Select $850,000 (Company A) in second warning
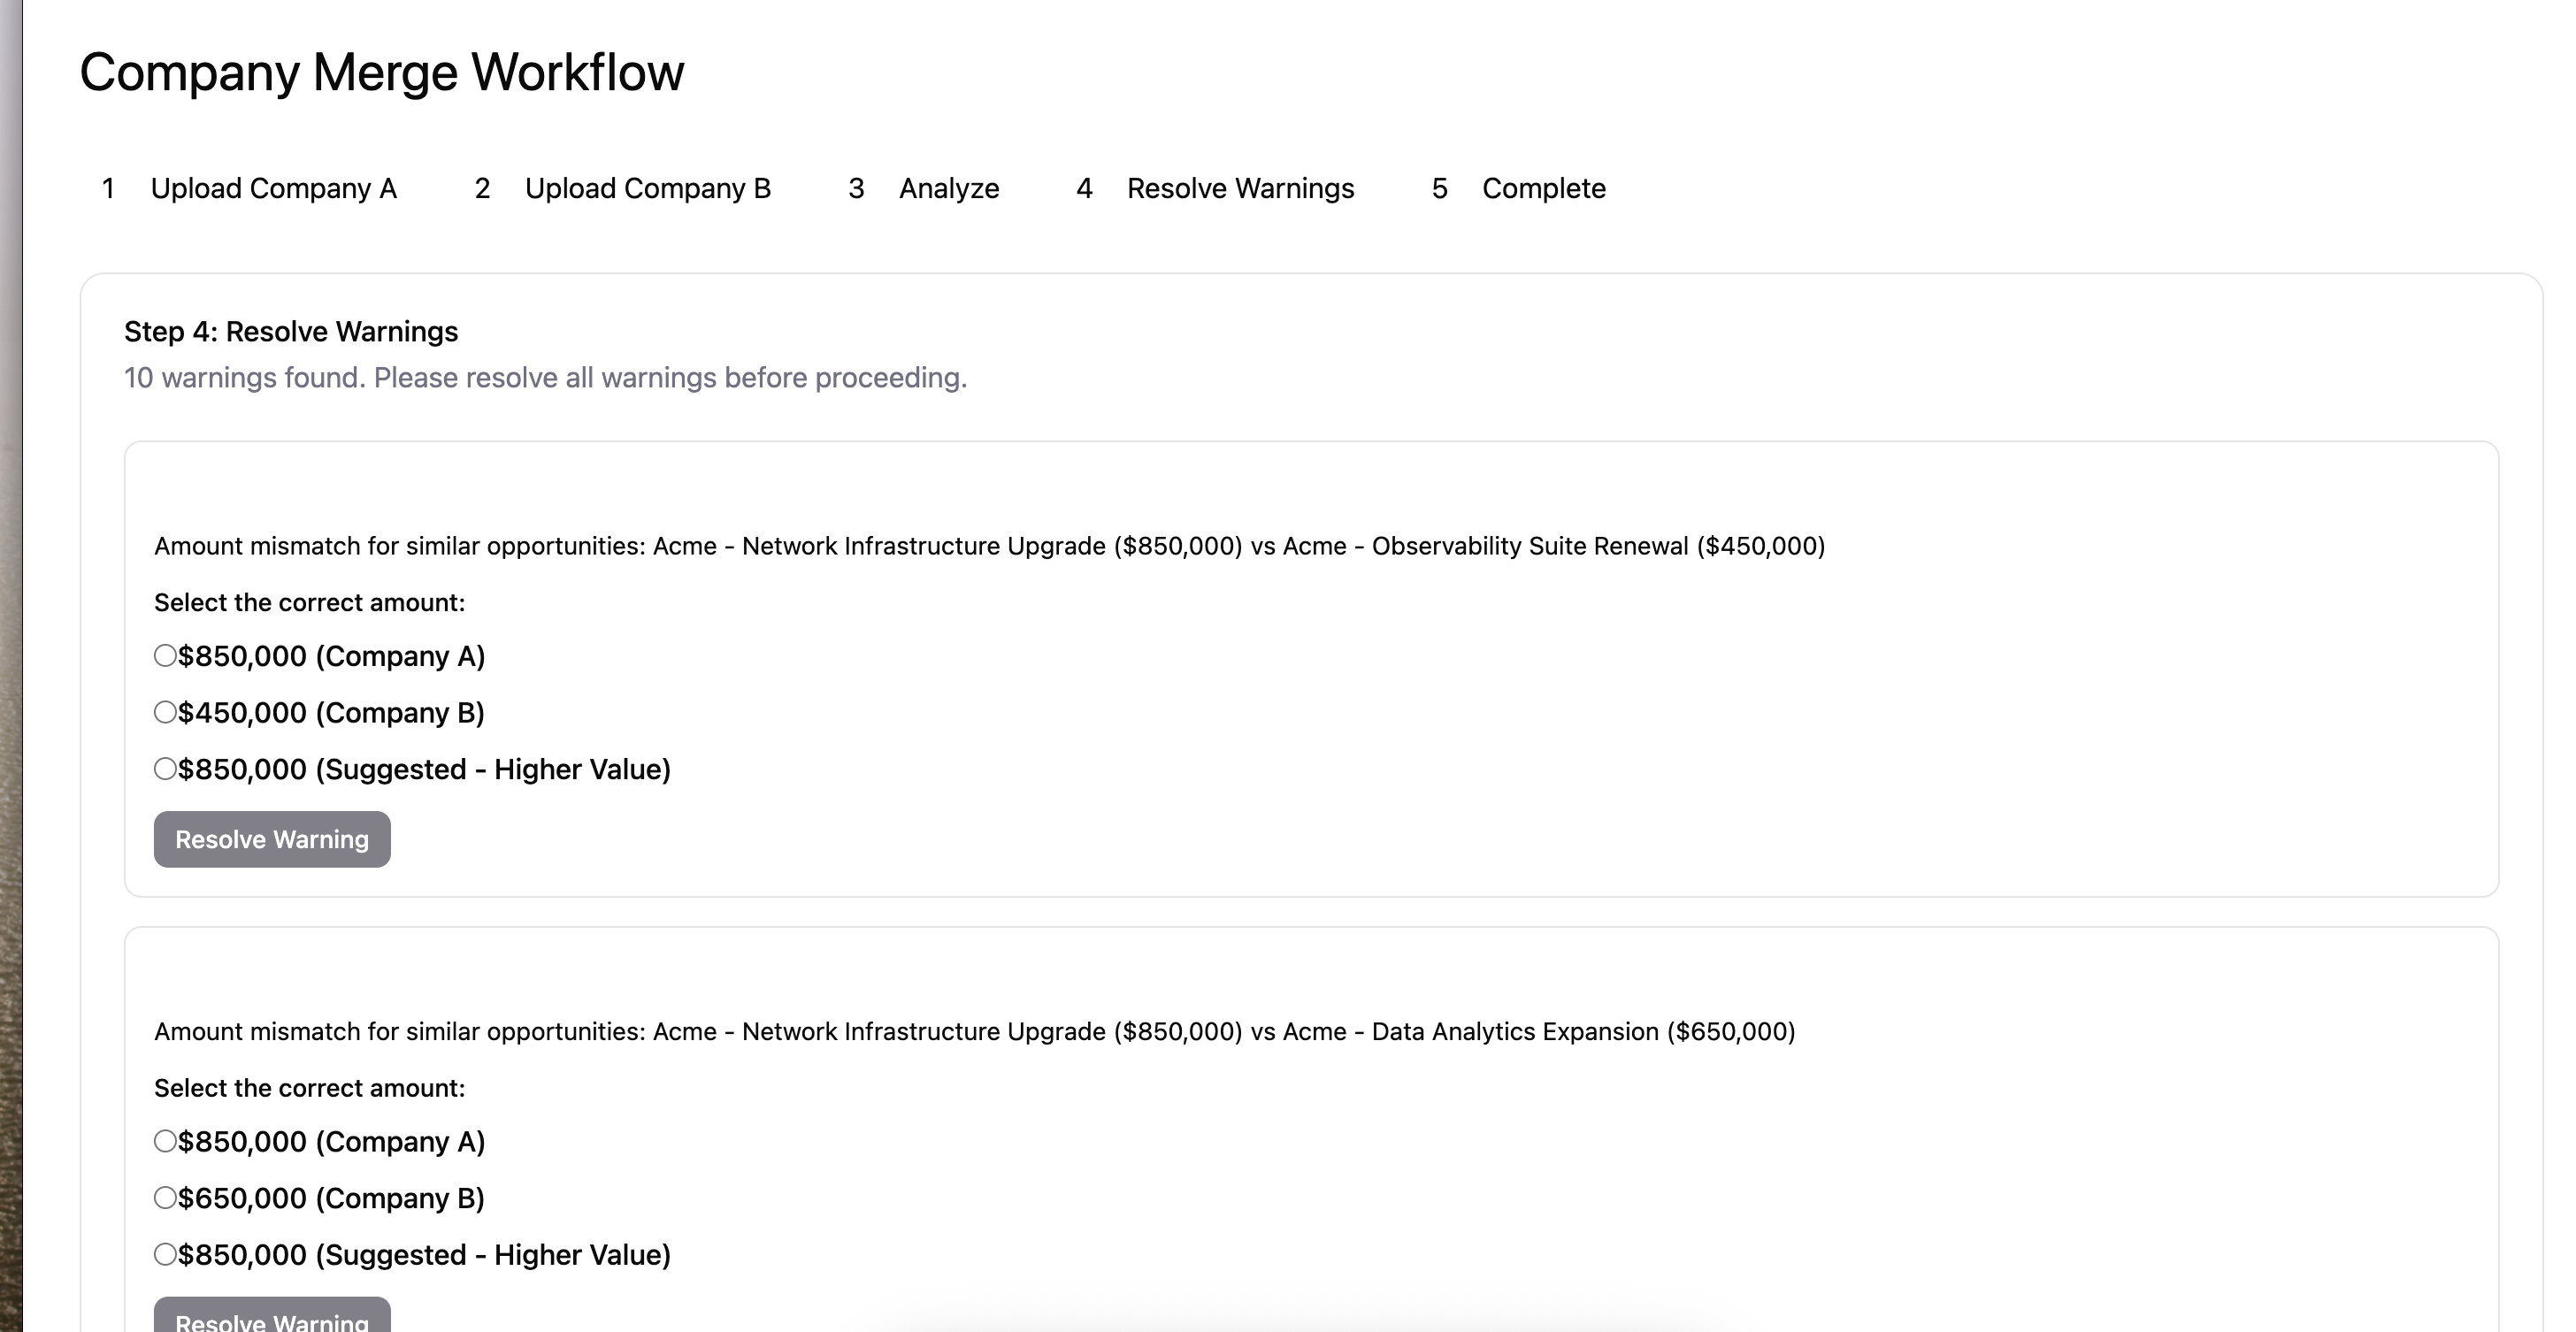 [166, 1142]
